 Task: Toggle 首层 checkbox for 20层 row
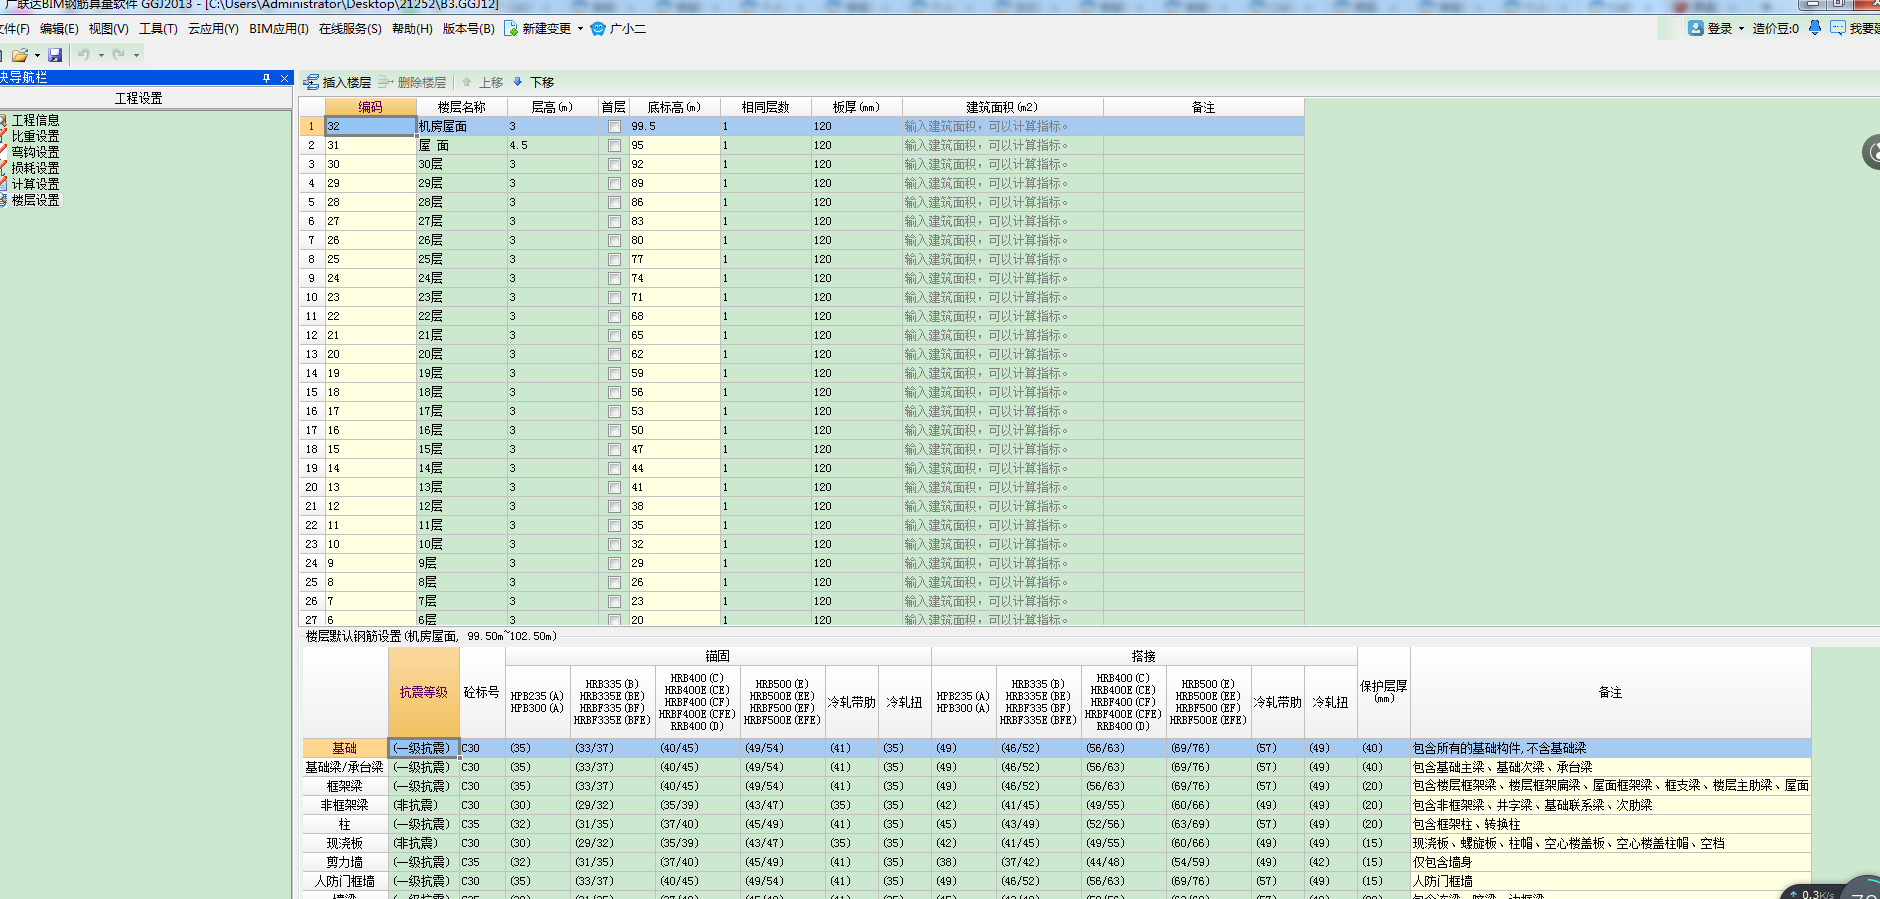tap(614, 355)
